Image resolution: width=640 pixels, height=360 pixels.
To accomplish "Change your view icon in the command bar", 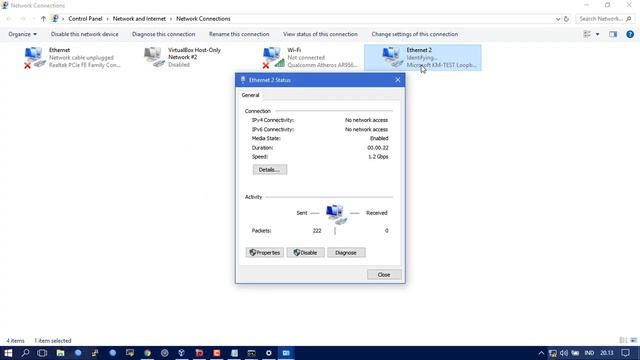I will 587,34.
